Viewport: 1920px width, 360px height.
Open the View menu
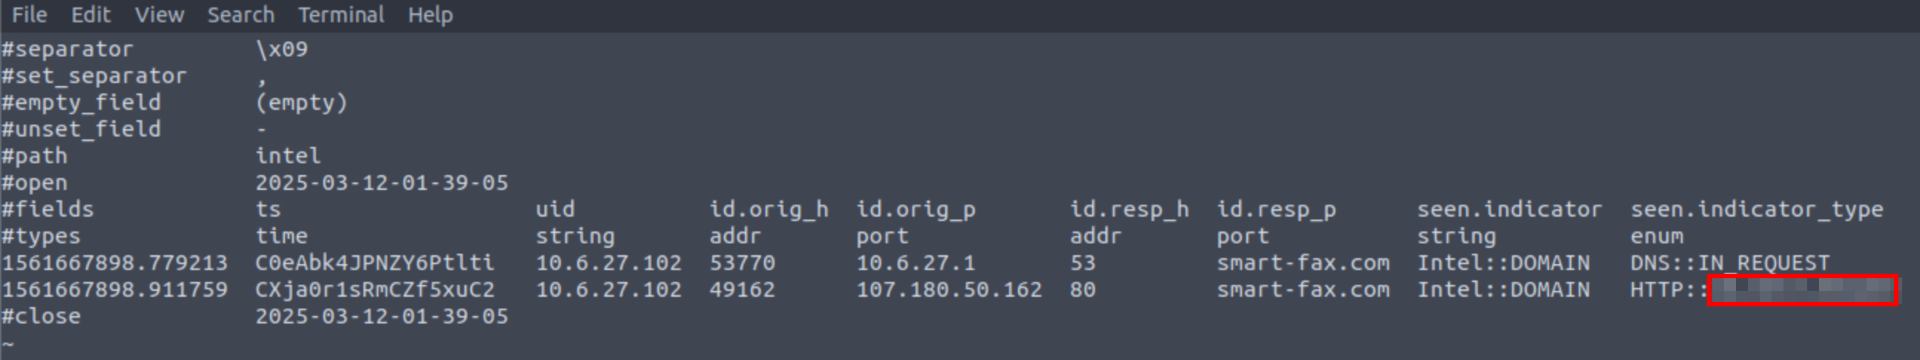(160, 15)
